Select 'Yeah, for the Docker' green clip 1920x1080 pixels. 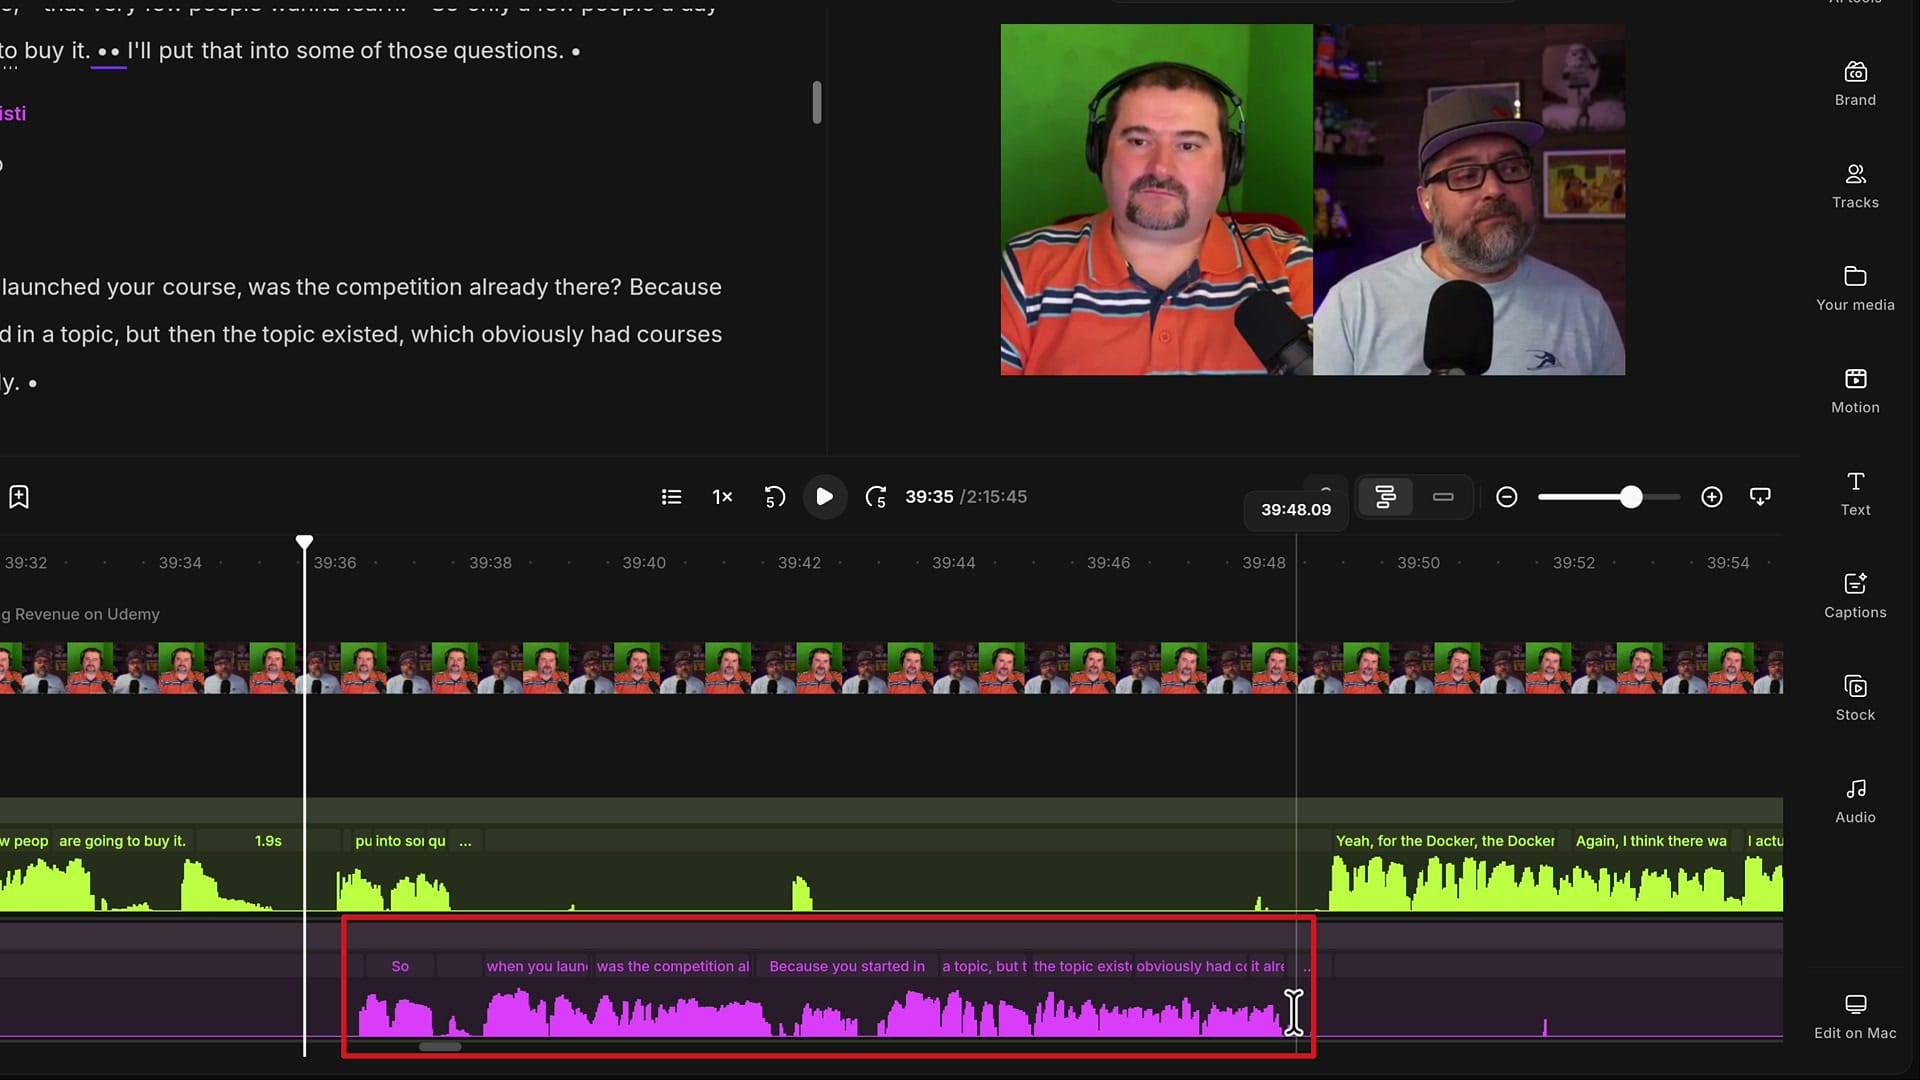(1445, 841)
